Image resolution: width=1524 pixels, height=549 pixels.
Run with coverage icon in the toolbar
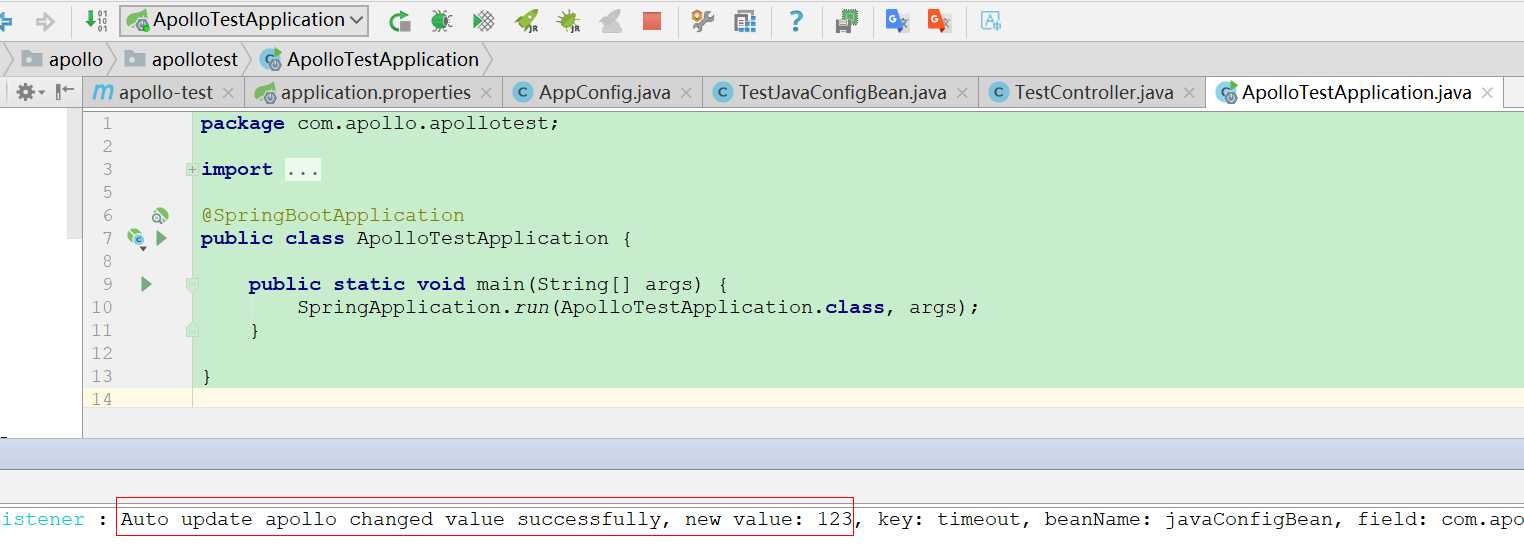[x=484, y=20]
